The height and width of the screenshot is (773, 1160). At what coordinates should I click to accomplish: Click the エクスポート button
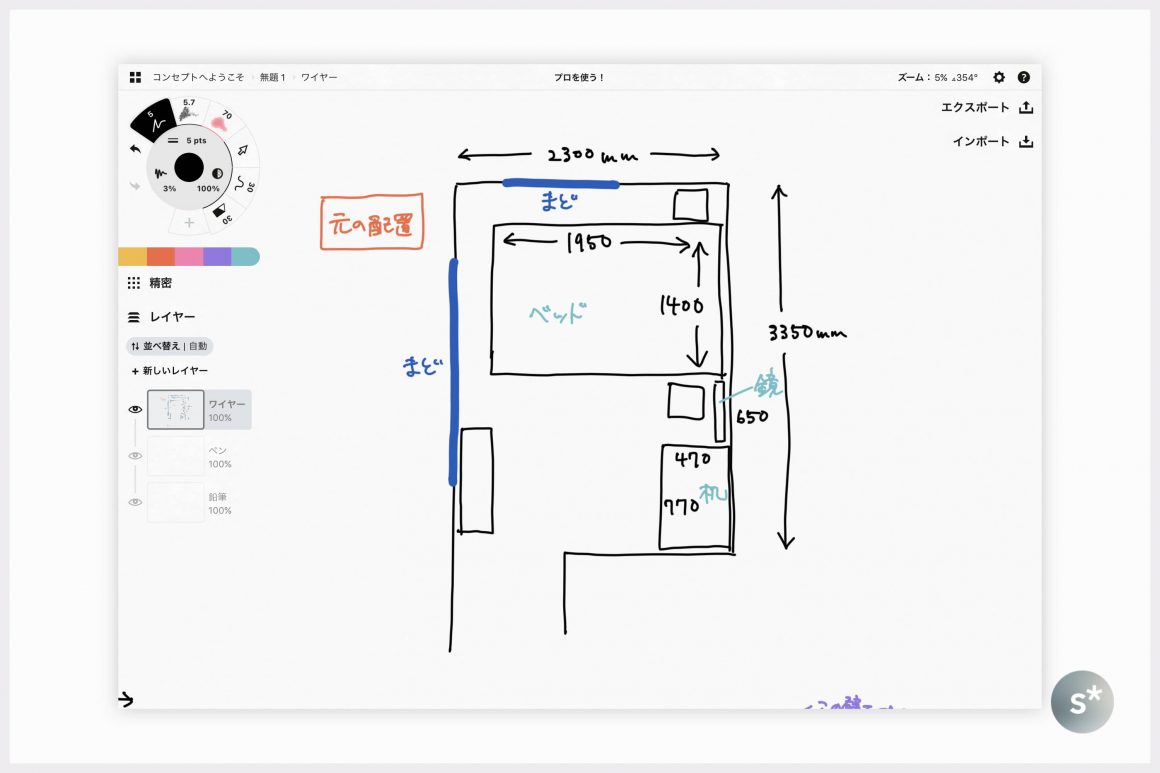(x=986, y=108)
